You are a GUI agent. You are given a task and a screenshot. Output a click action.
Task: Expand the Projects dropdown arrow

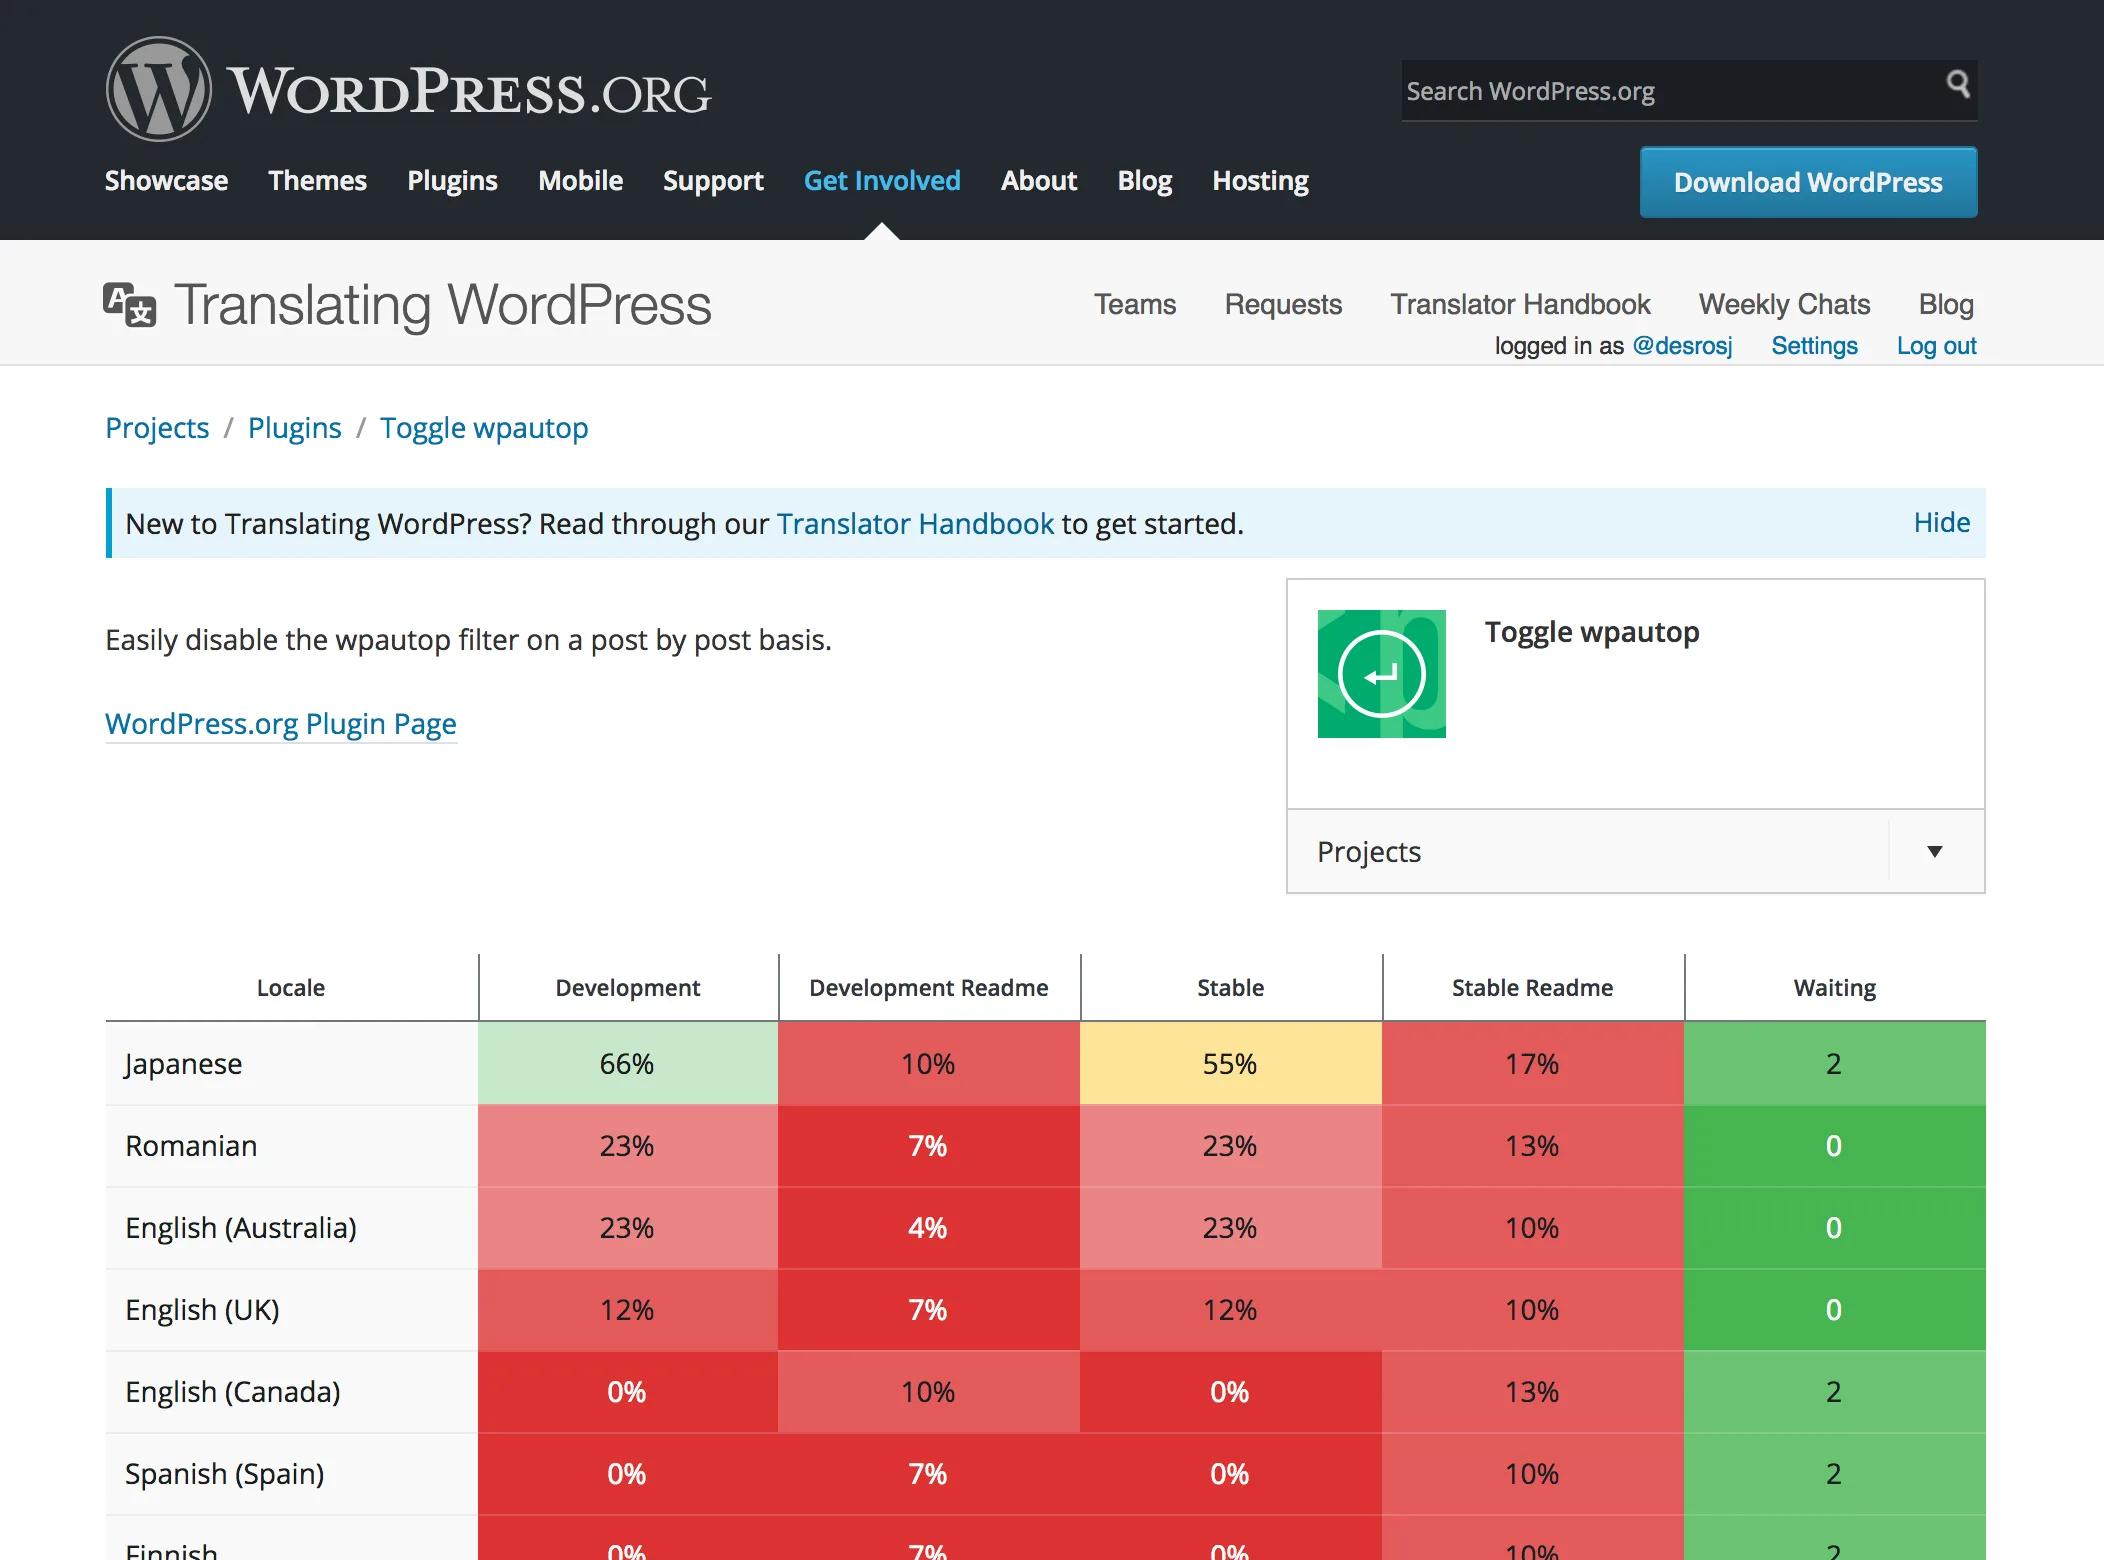(1934, 852)
